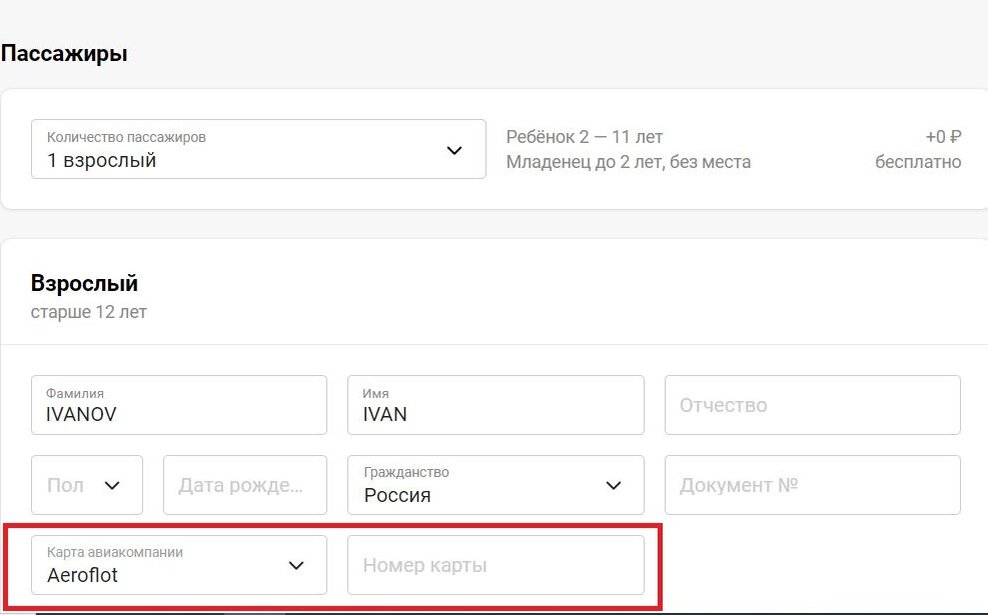The height and width of the screenshot is (615, 988).
Task: Click the Ребёнок 2 — 11 лет text
Action: point(584,137)
